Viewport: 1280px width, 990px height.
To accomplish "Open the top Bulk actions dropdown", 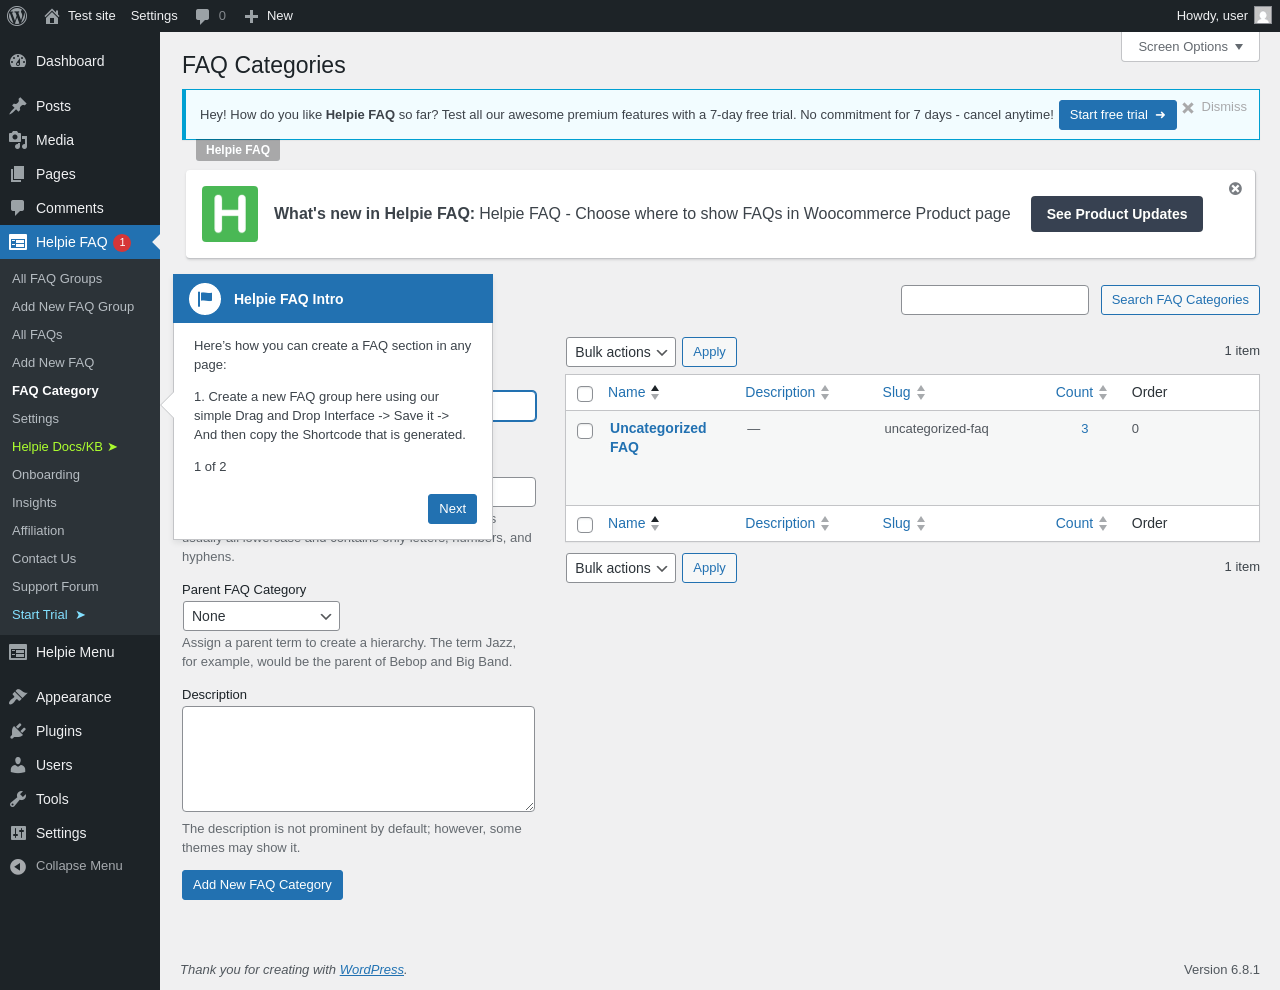I will tap(621, 352).
